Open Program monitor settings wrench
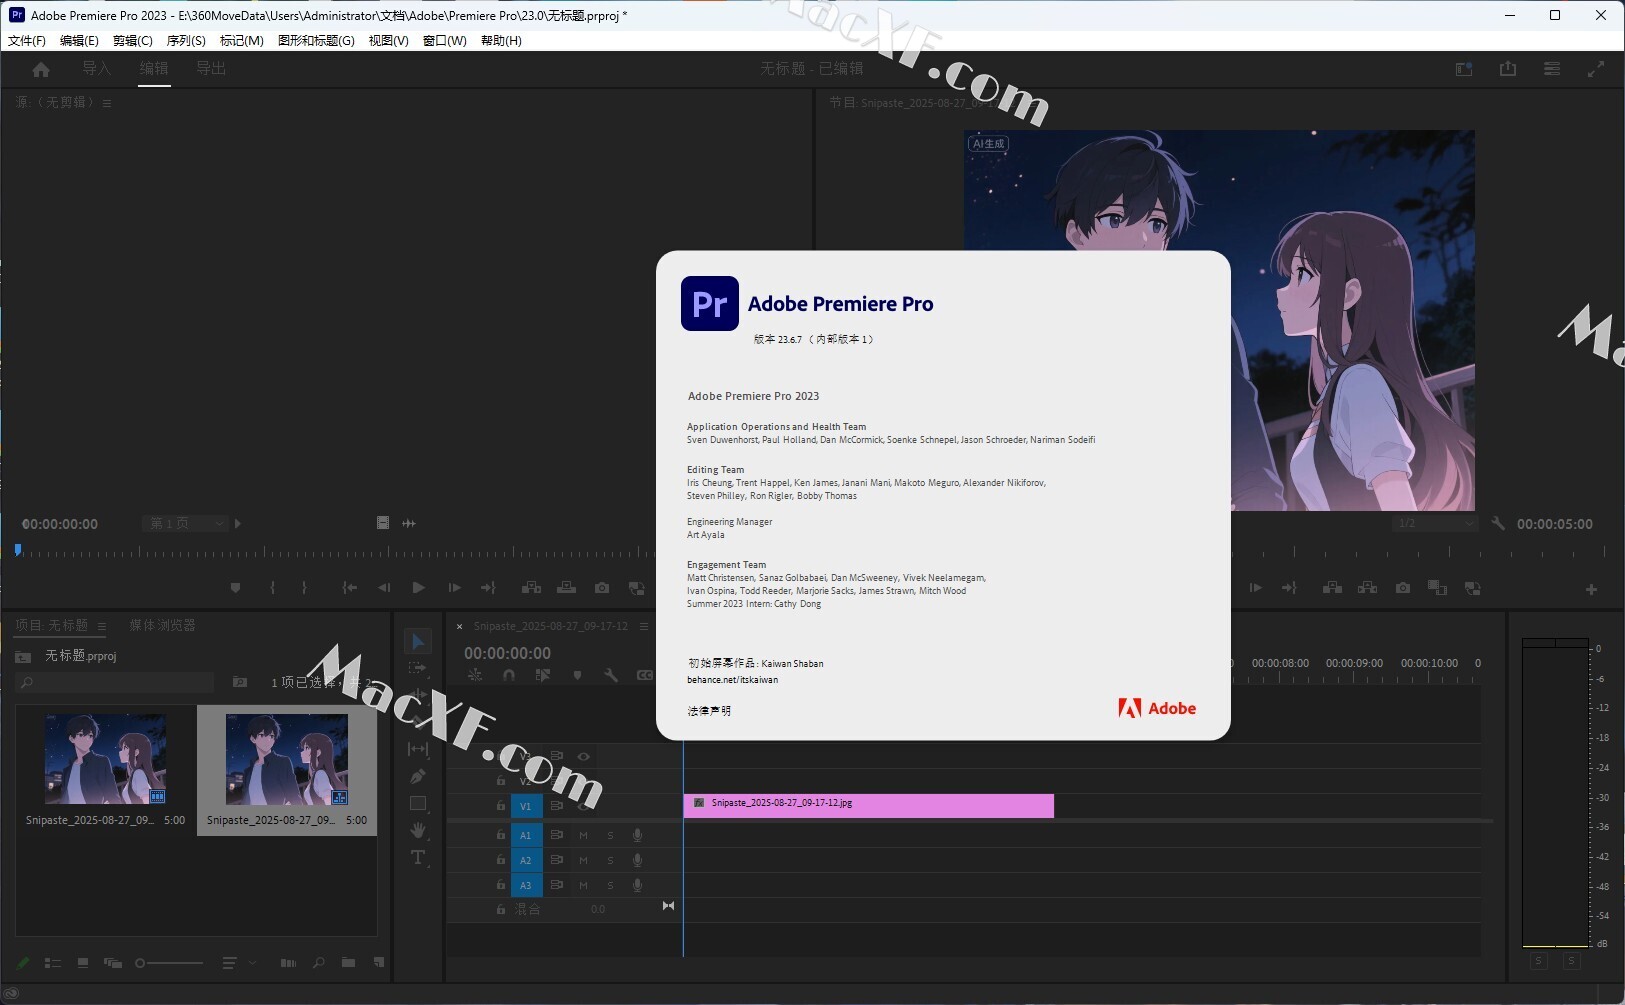 1498,523
